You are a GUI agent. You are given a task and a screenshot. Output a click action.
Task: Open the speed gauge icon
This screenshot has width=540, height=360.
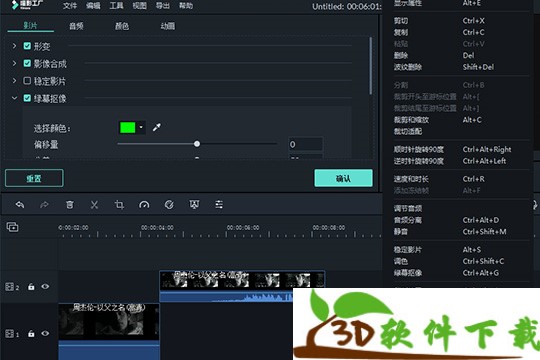(x=144, y=205)
